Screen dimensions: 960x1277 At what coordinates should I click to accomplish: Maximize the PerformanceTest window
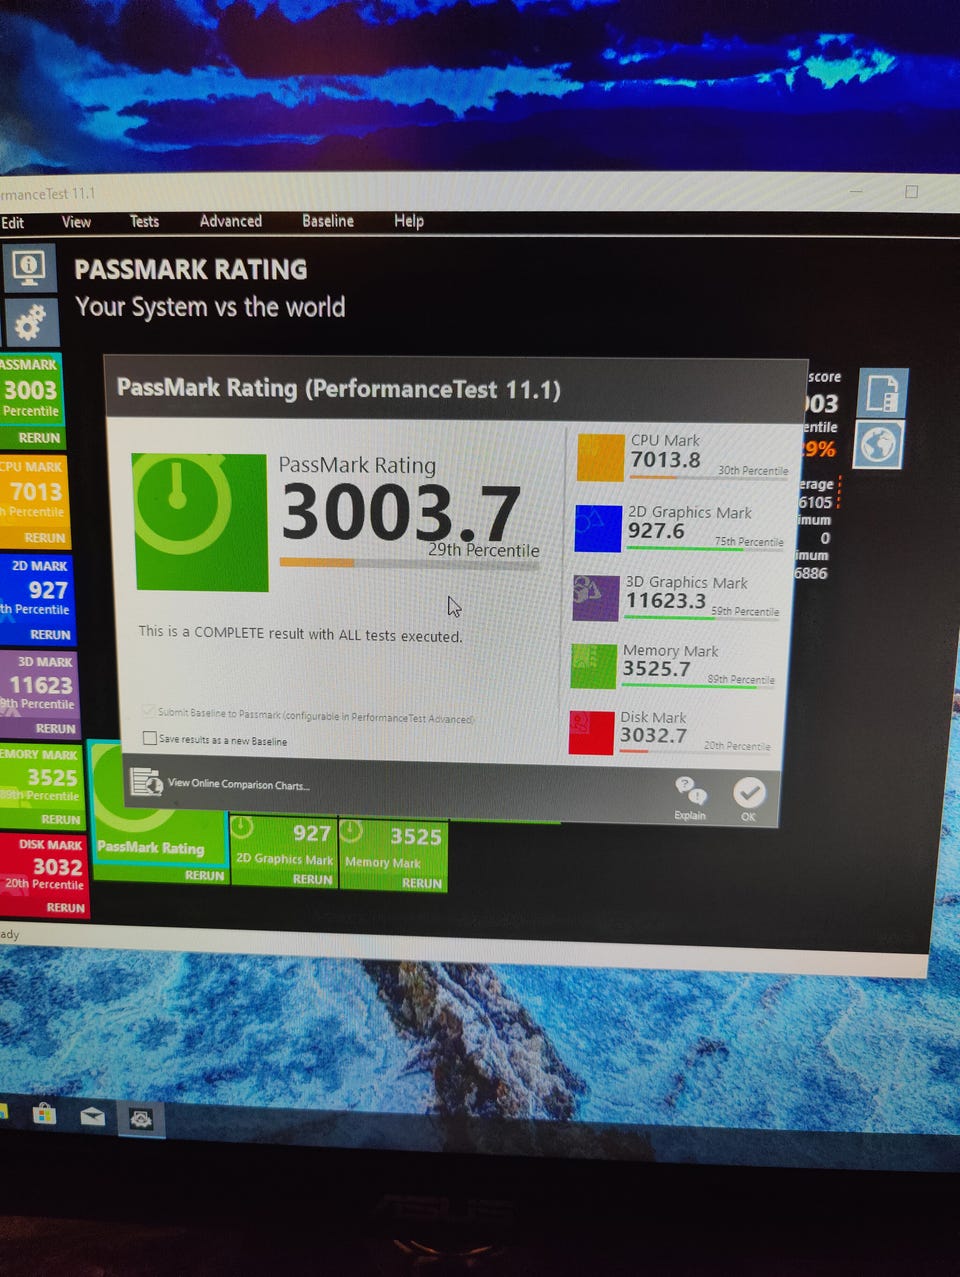(911, 192)
